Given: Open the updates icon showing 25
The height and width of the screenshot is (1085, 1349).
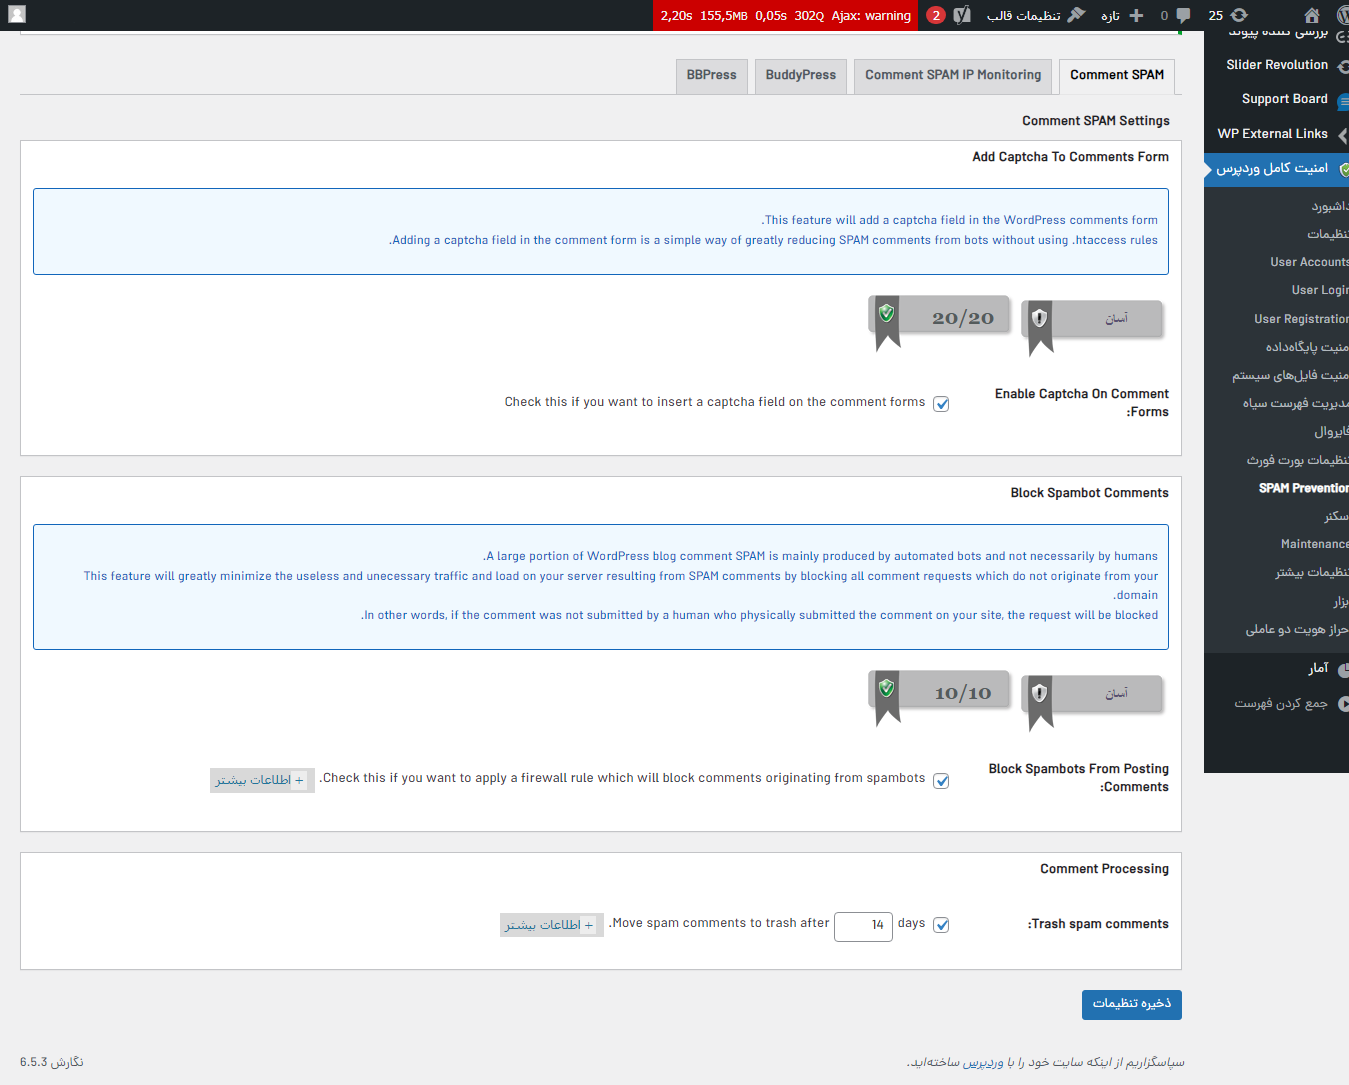Looking at the screenshot, I should coord(1228,15).
